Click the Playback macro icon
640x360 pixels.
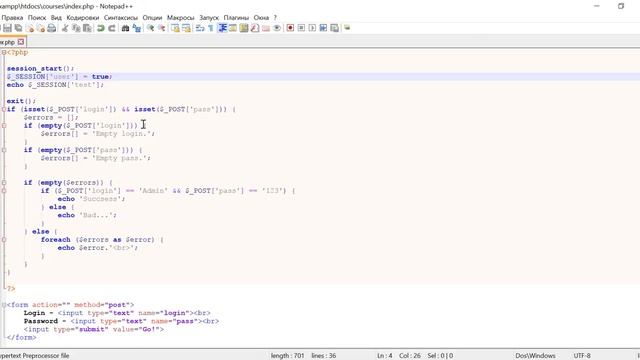tap(312, 28)
